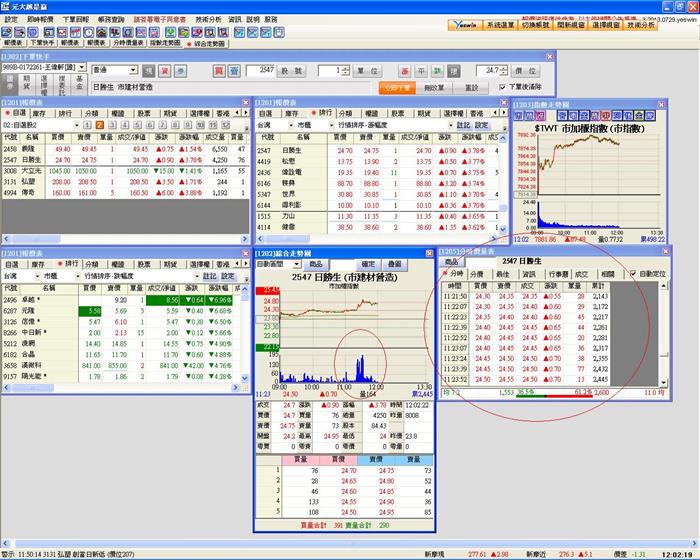Click the stock code input field showing 2547
Image resolution: width=700 pixels, height=560 pixels.
coord(260,71)
